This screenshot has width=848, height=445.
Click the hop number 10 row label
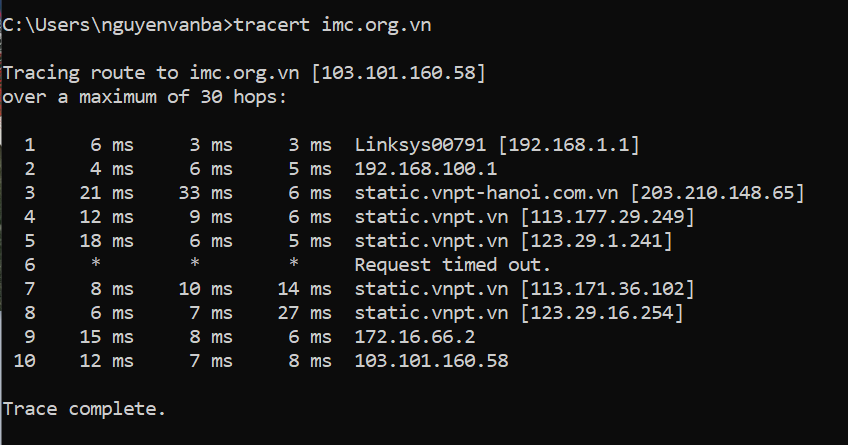pos(24,361)
